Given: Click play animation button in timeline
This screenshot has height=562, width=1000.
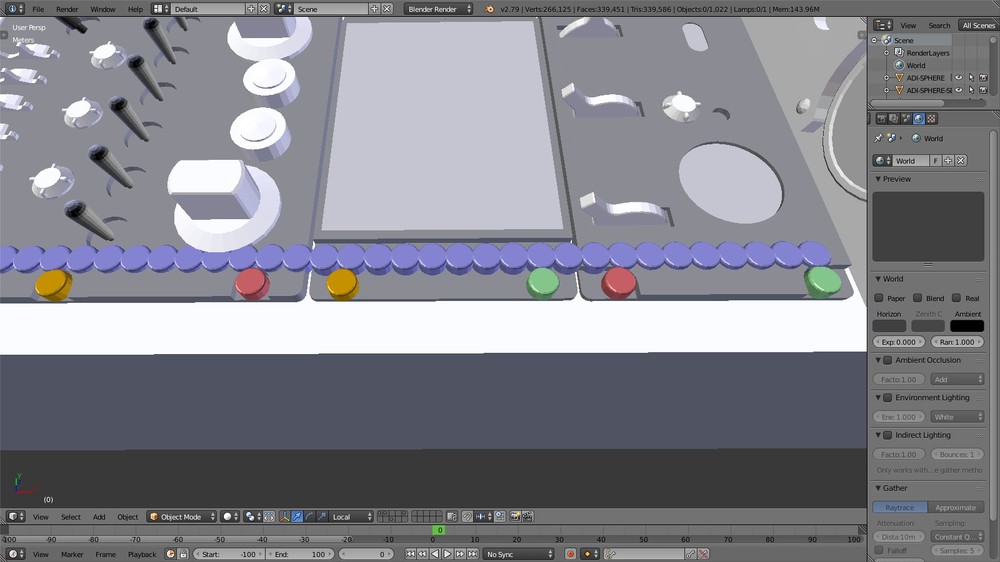Looking at the screenshot, I should (x=447, y=554).
